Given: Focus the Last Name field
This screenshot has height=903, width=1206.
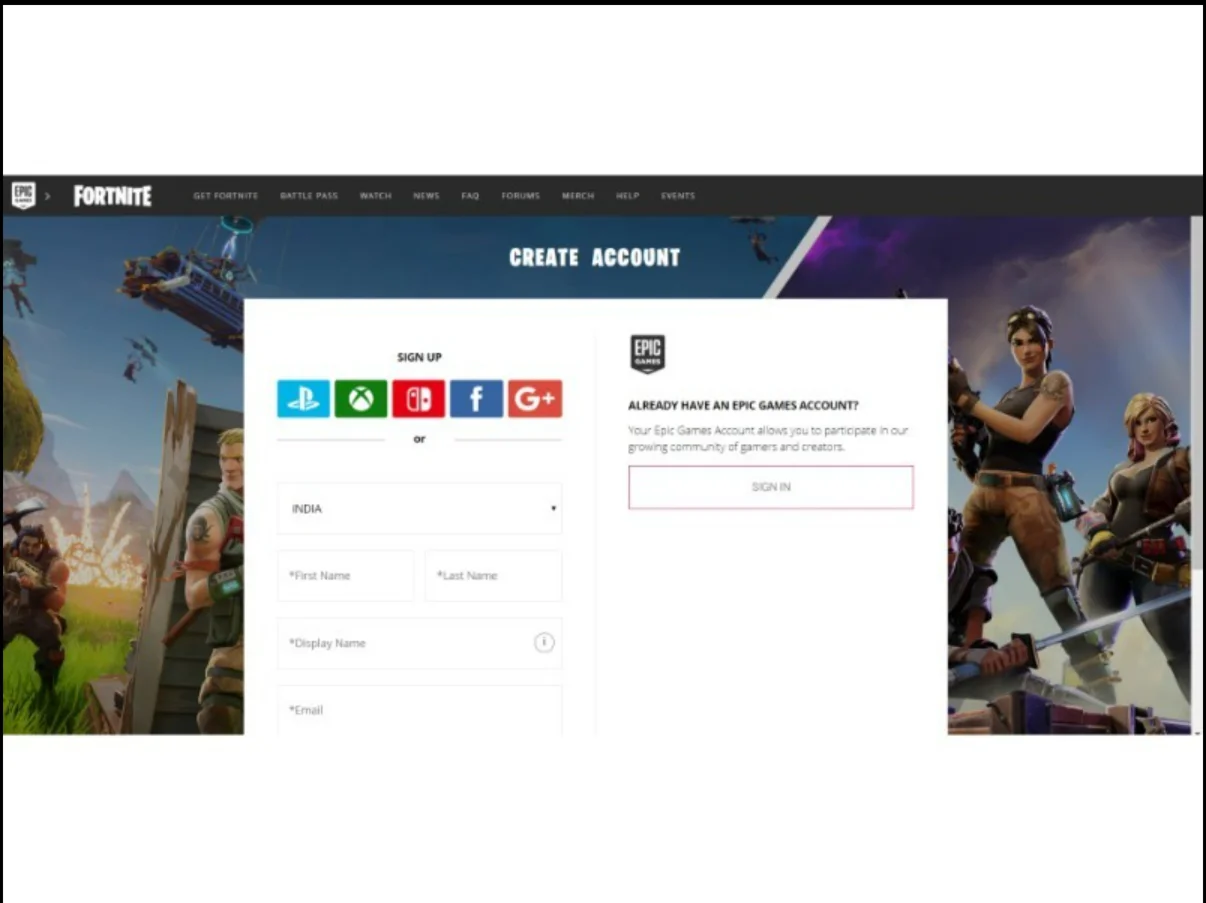Looking at the screenshot, I should coord(493,576).
